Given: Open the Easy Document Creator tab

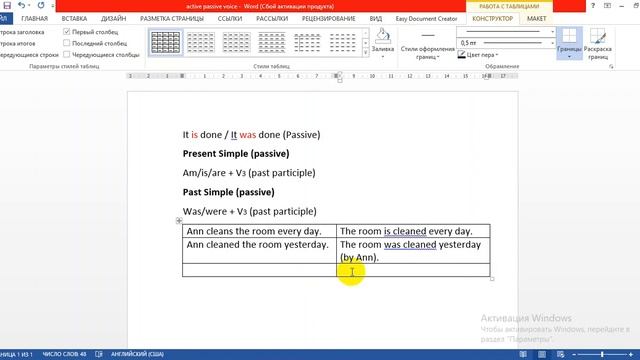Looking at the screenshot, I should (x=426, y=19).
